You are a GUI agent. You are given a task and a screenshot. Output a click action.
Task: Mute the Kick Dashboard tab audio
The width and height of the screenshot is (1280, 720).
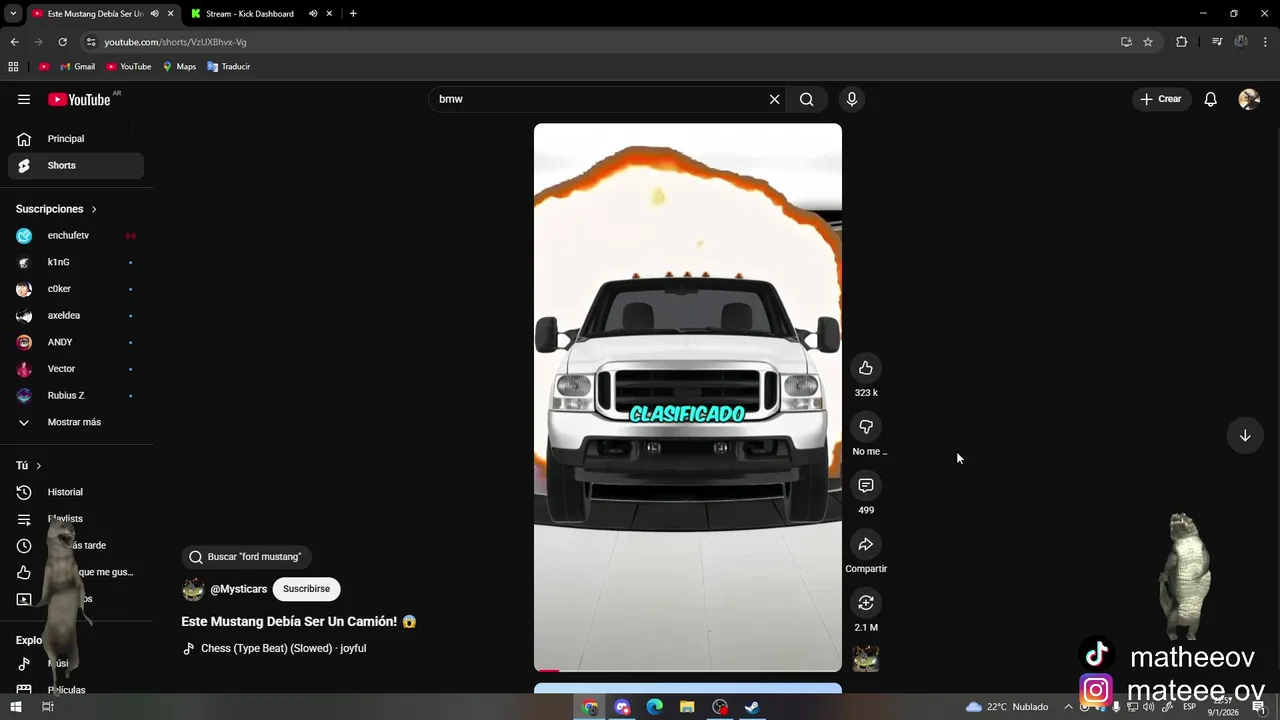click(x=313, y=14)
